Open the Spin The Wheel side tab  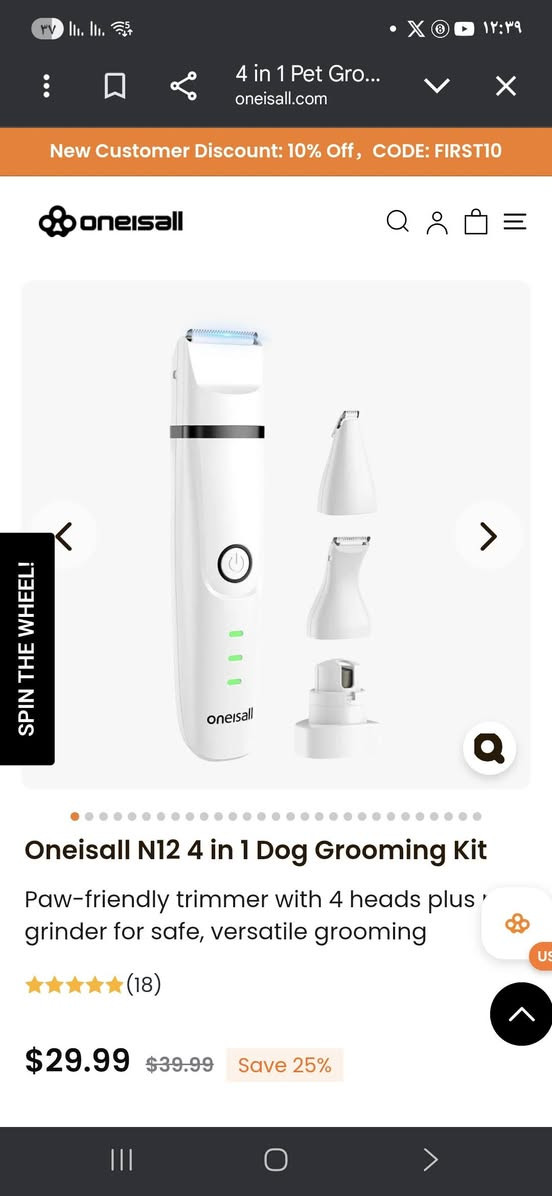coord(27,648)
